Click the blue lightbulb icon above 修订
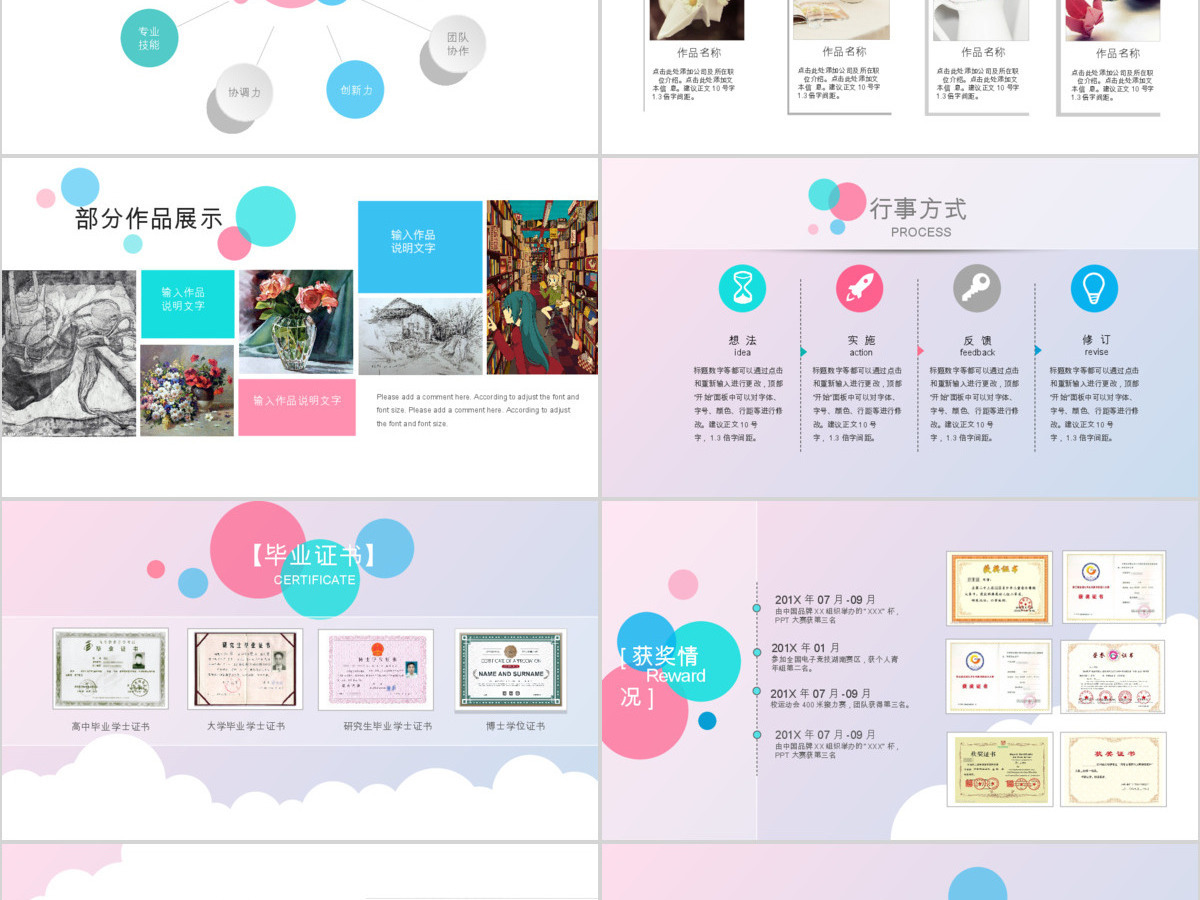 [x=1094, y=288]
